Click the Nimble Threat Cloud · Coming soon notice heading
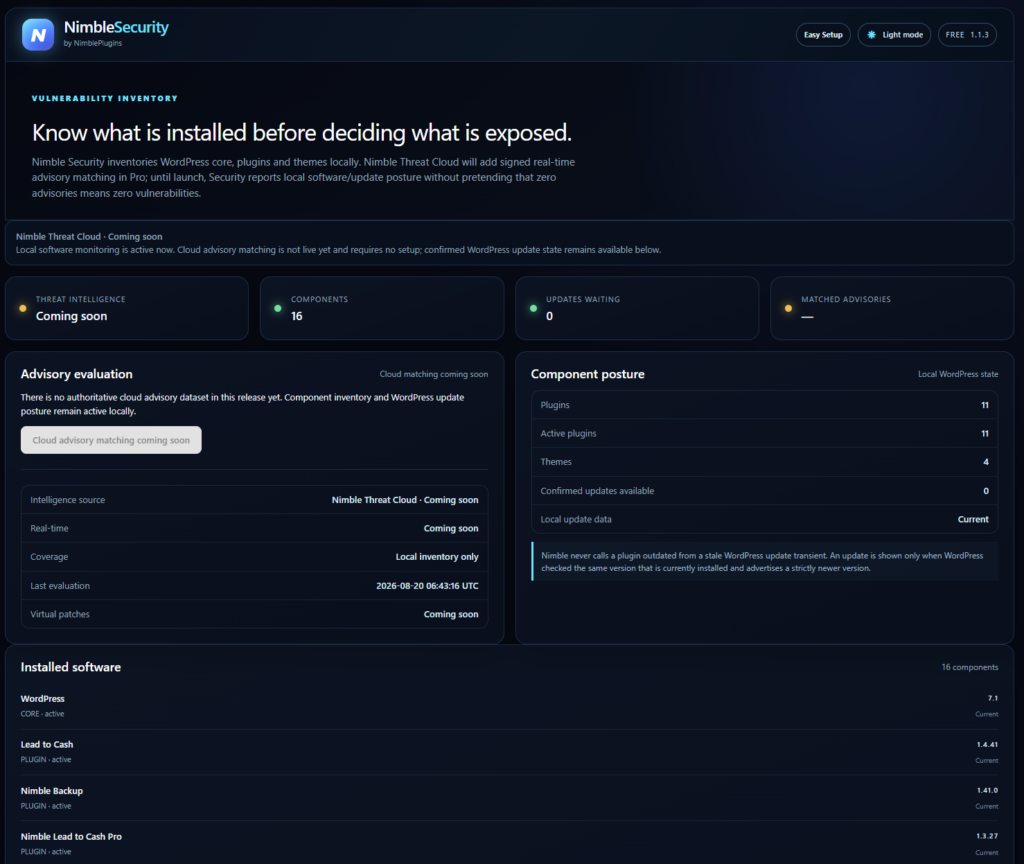This screenshot has width=1024, height=864. tap(89, 236)
